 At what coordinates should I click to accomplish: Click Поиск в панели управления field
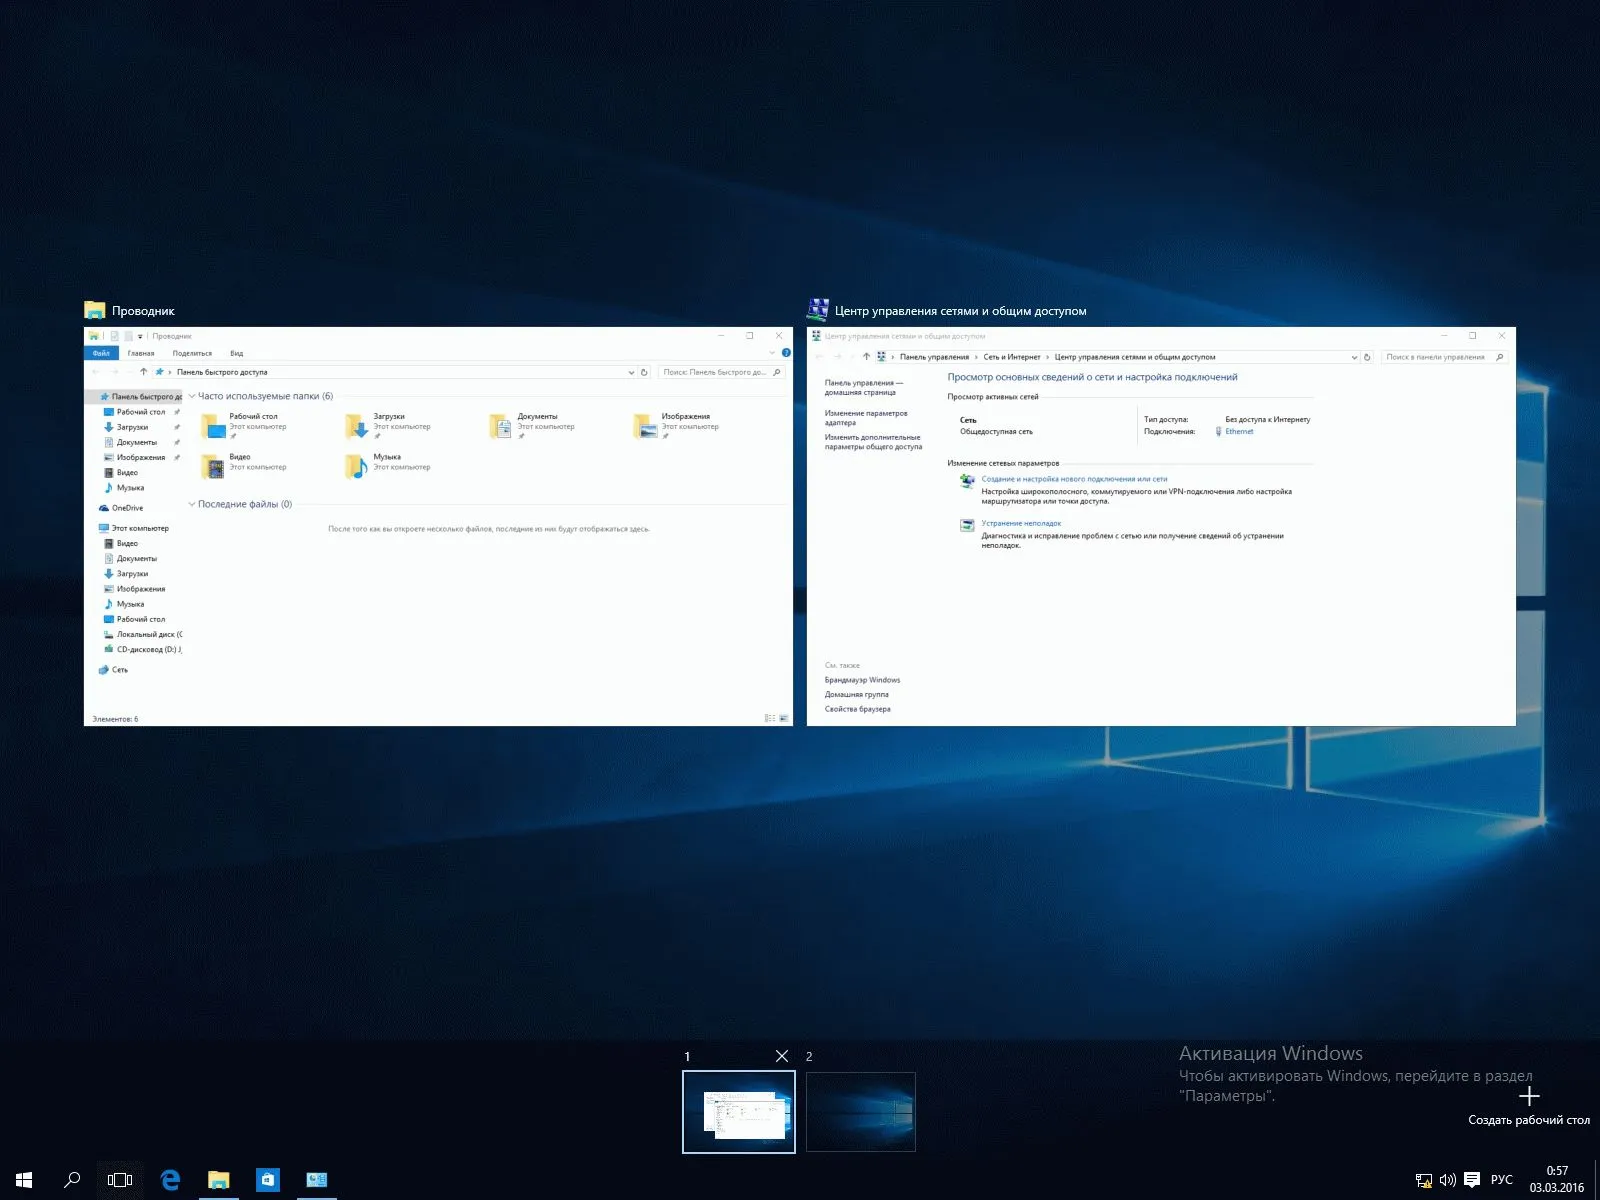click(x=1444, y=357)
